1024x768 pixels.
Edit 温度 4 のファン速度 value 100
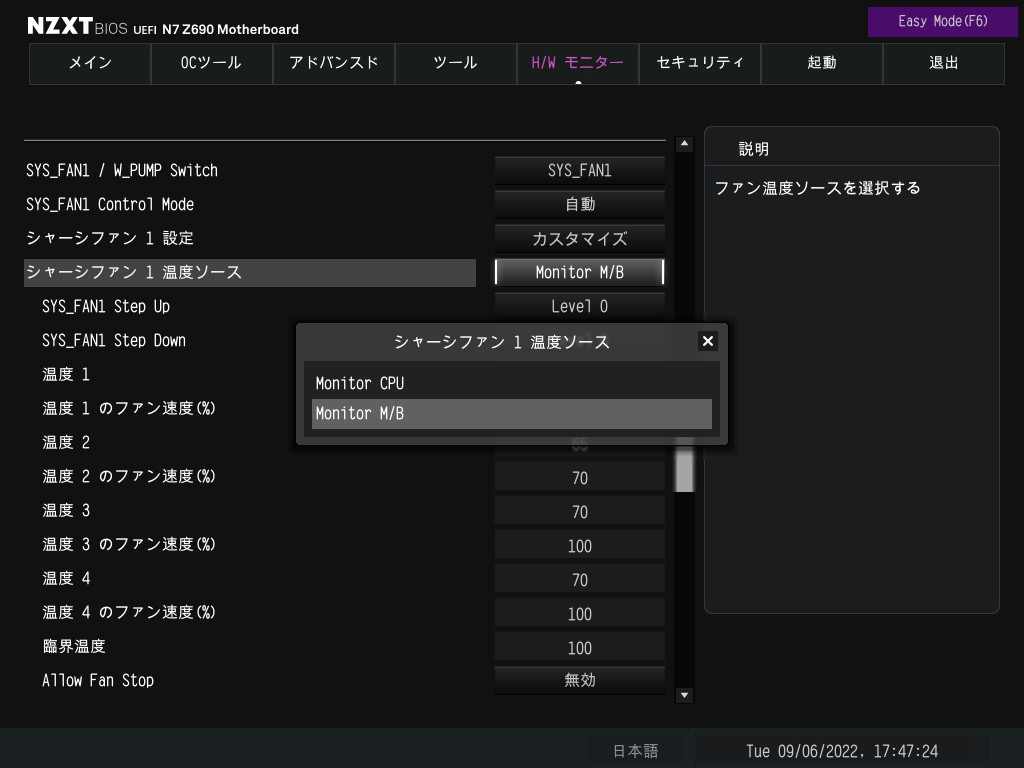(x=579, y=614)
